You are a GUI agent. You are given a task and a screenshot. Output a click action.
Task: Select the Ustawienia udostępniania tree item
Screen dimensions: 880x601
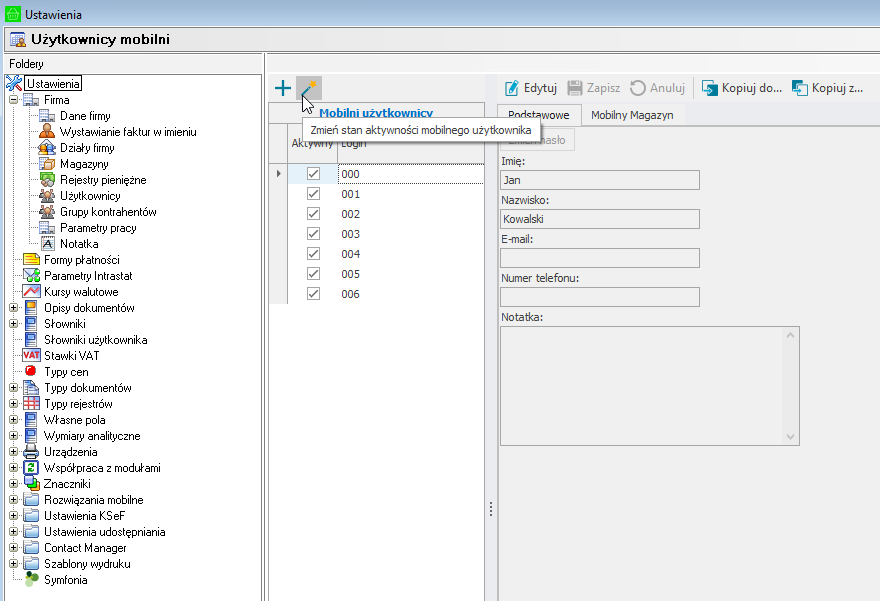click(x=104, y=532)
